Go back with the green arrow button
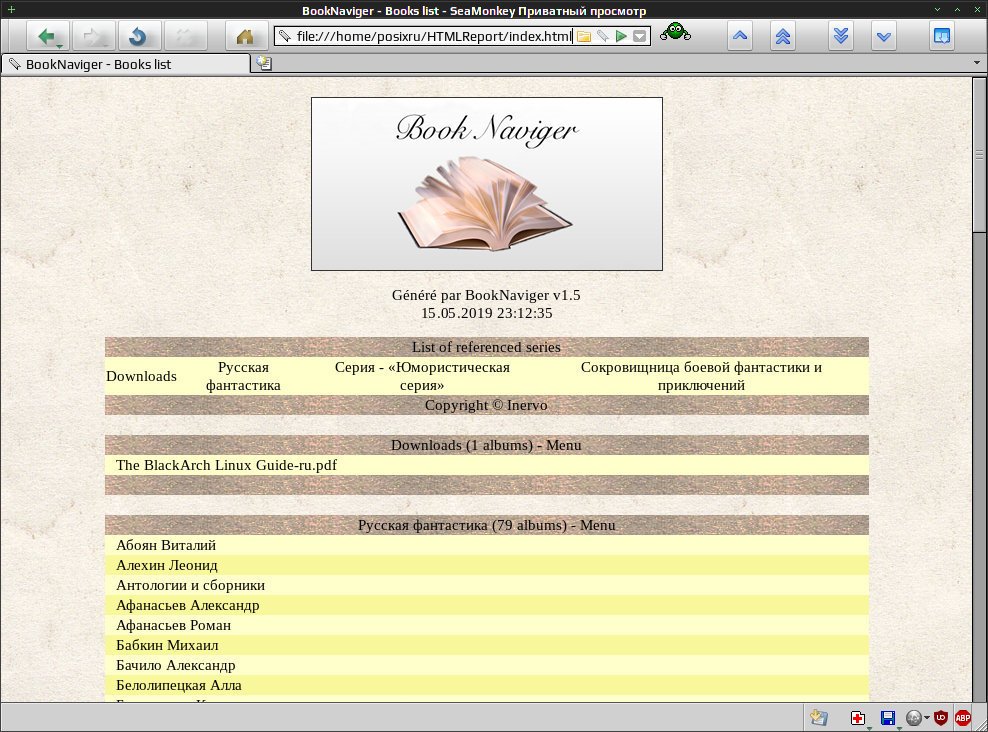The width and height of the screenshot is (988, 732). 48,36
